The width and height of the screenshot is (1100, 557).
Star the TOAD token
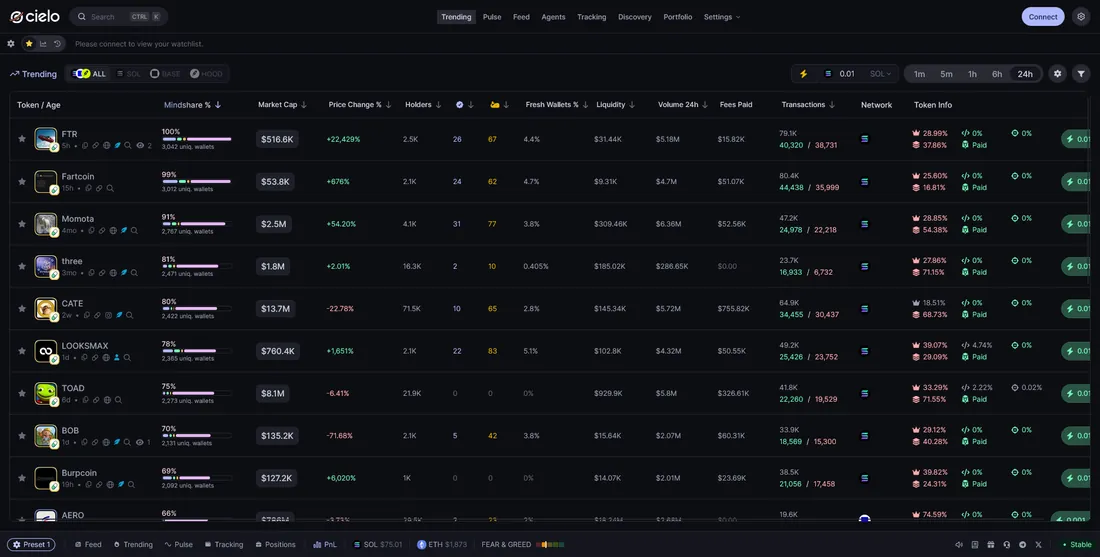click(22, 393)
